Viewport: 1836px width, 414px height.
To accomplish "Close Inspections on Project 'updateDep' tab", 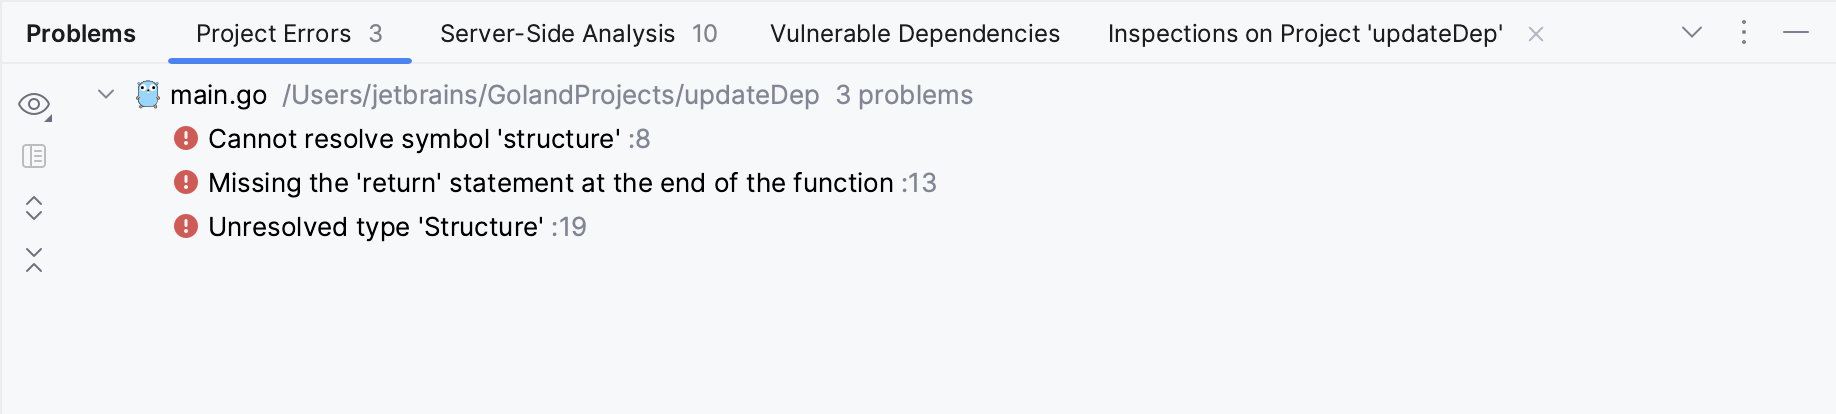I will (x=1536, y=35).
